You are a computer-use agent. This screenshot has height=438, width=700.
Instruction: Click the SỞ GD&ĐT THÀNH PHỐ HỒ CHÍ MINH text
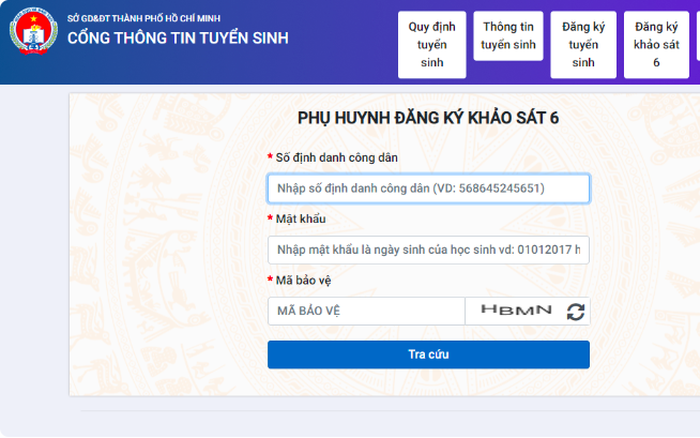144,18
